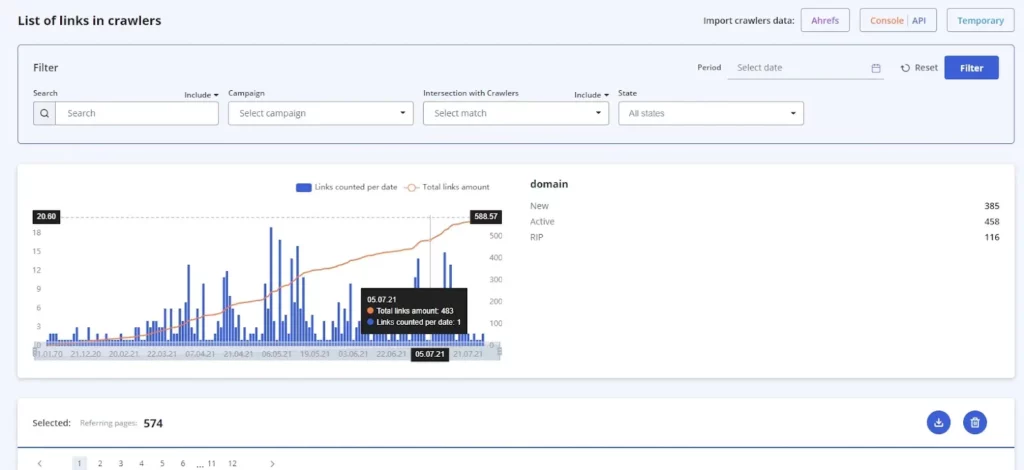Open Include dropdown for Intersection with Crawlers

(x=591, y=95)
